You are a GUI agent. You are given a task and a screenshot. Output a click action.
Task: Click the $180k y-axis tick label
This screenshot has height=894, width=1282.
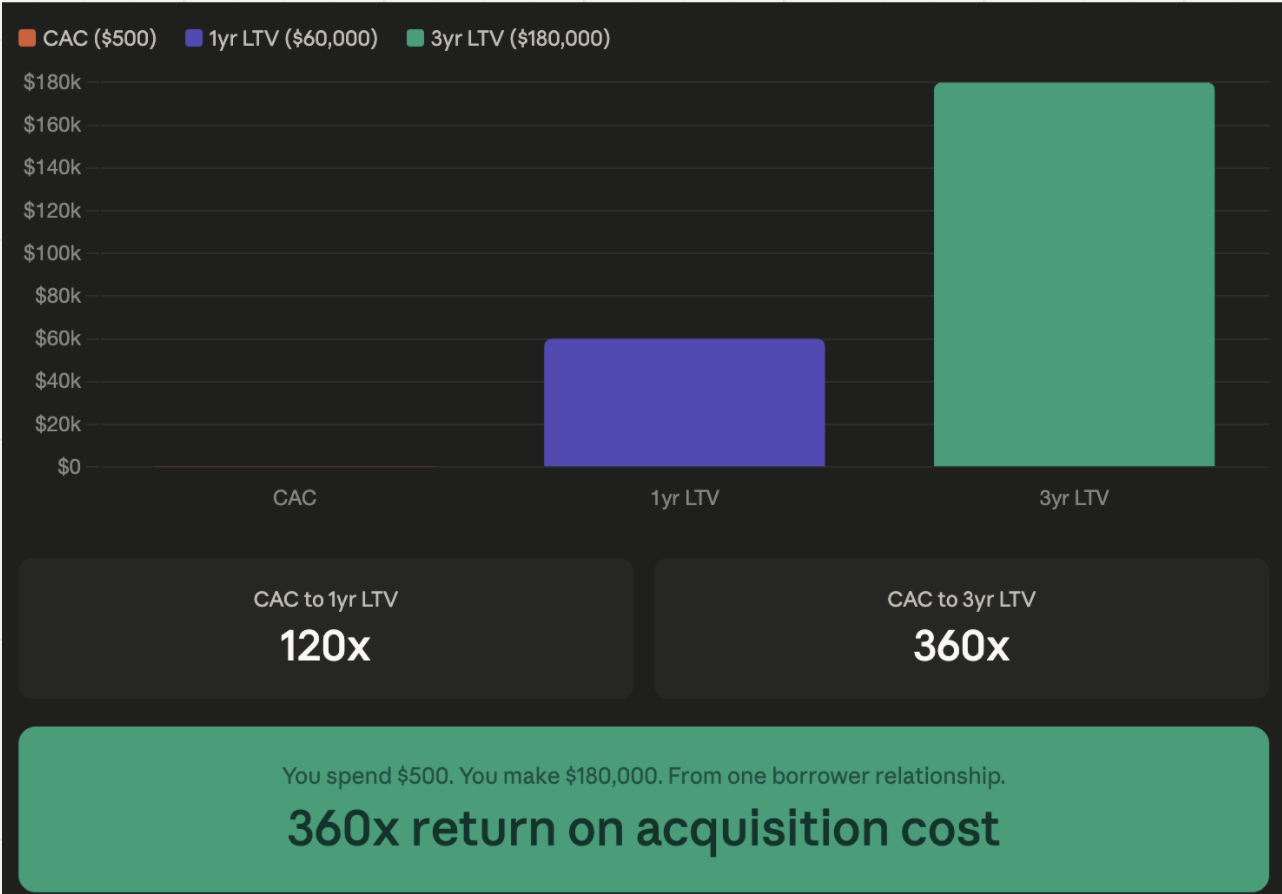click(52, 82)
